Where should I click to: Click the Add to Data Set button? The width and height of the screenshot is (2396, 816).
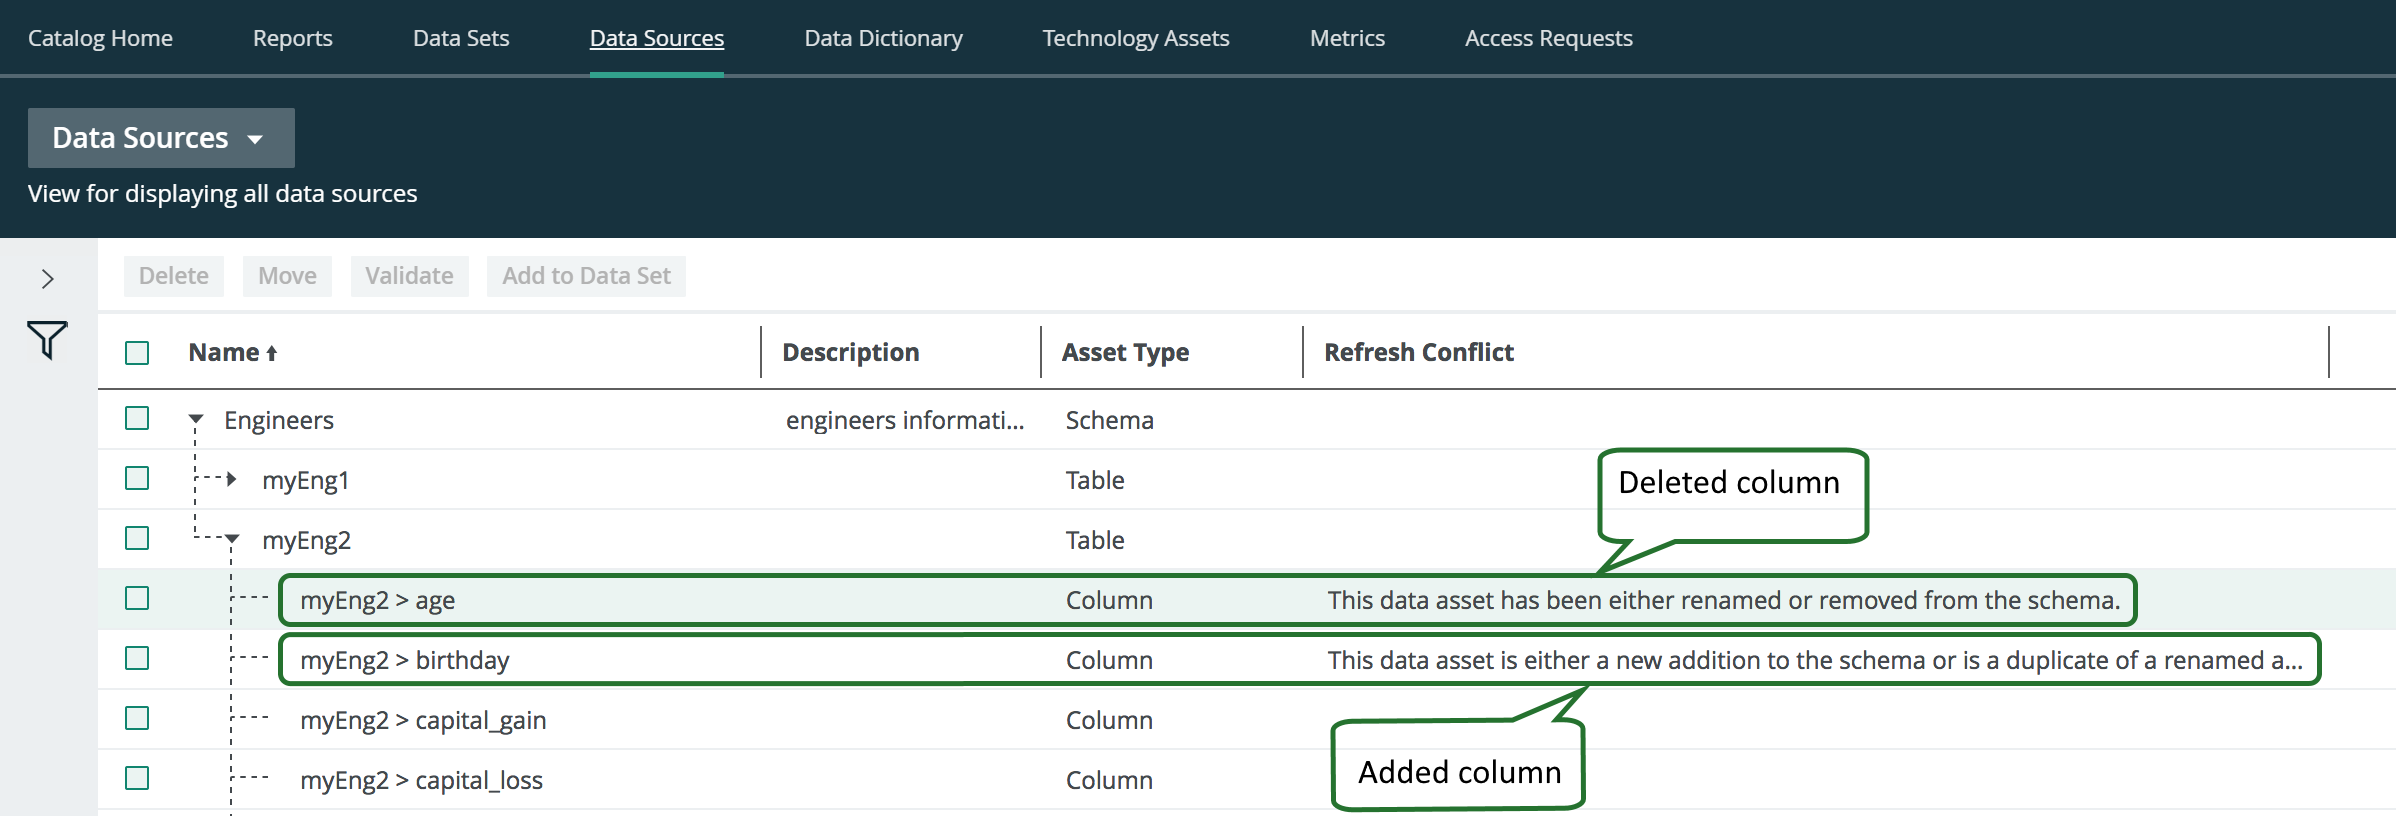pos(586,276)
